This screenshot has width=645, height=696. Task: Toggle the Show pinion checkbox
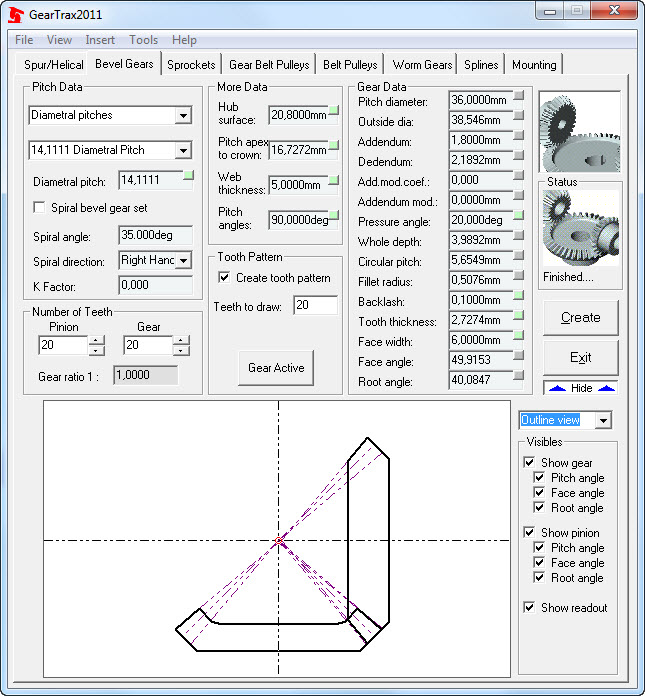529,532
